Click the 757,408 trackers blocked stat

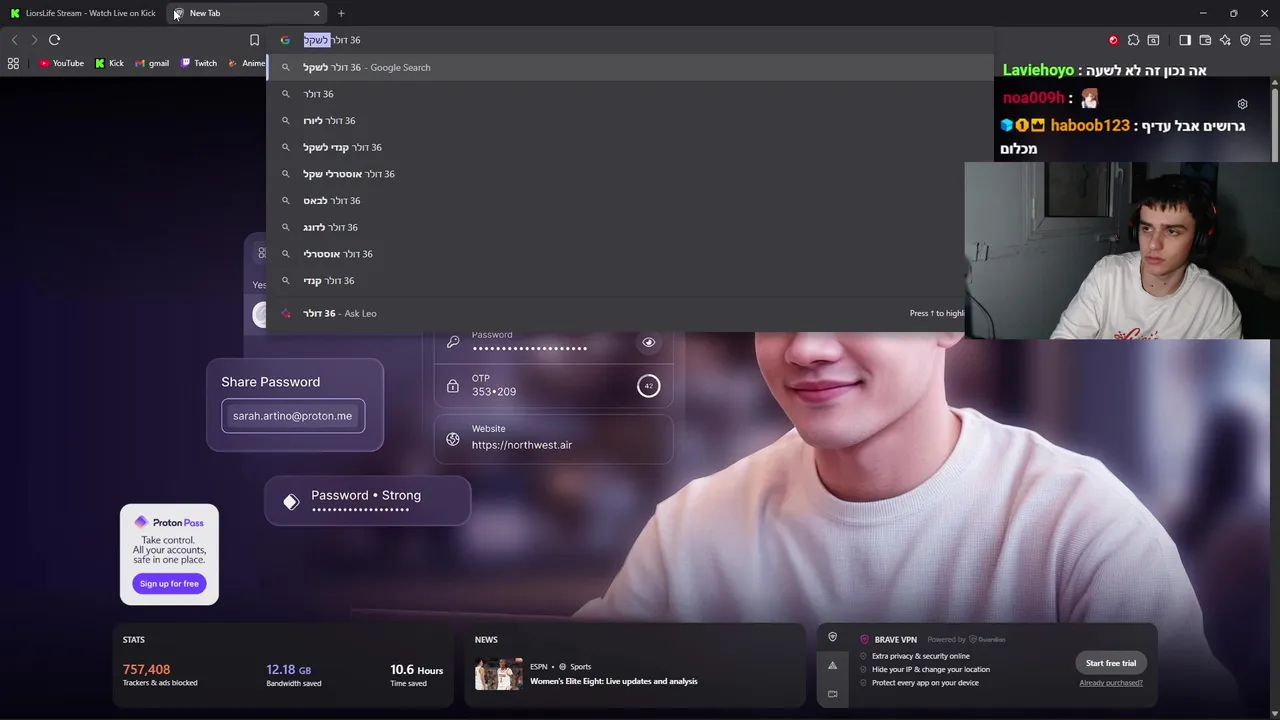[x=160, y=675]
